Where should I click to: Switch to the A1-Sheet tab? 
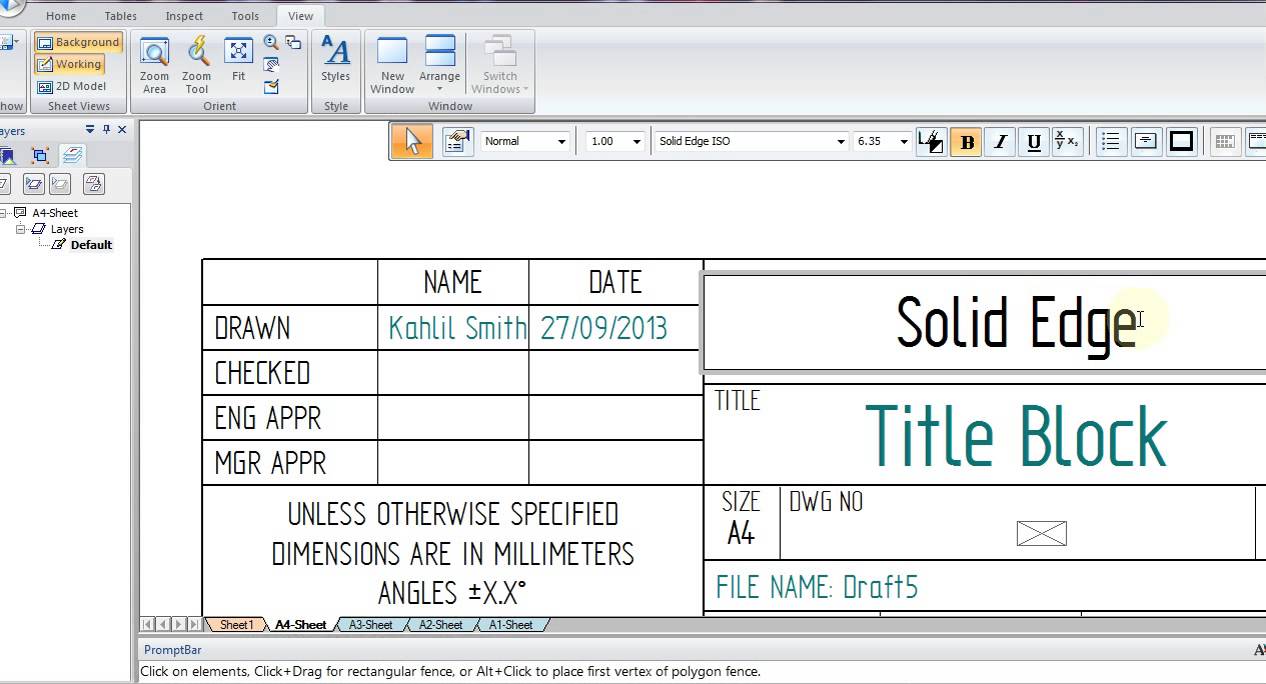[510, 625]
